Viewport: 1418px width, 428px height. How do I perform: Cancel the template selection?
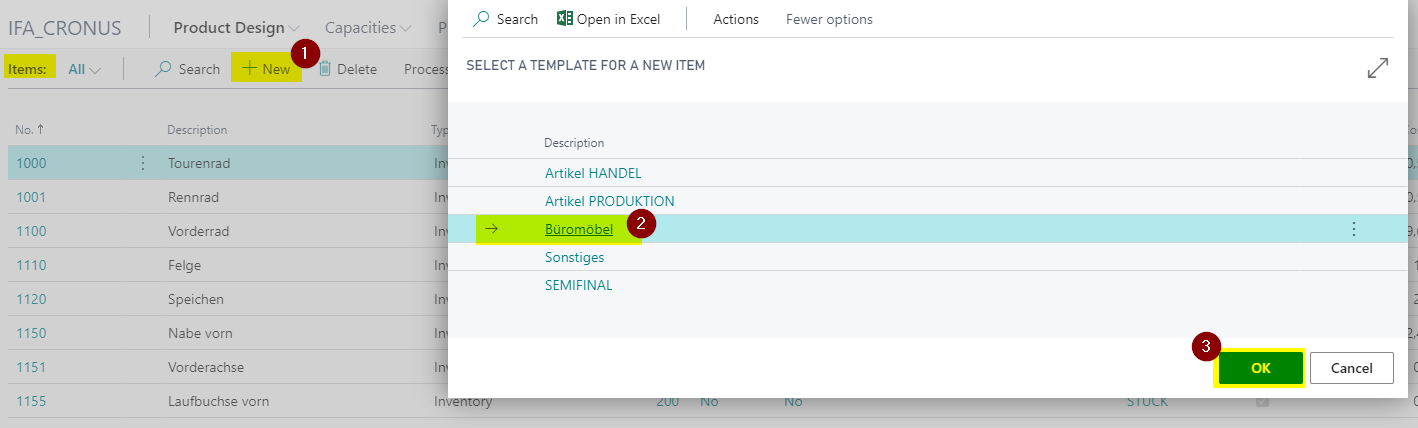(1351, 368)
